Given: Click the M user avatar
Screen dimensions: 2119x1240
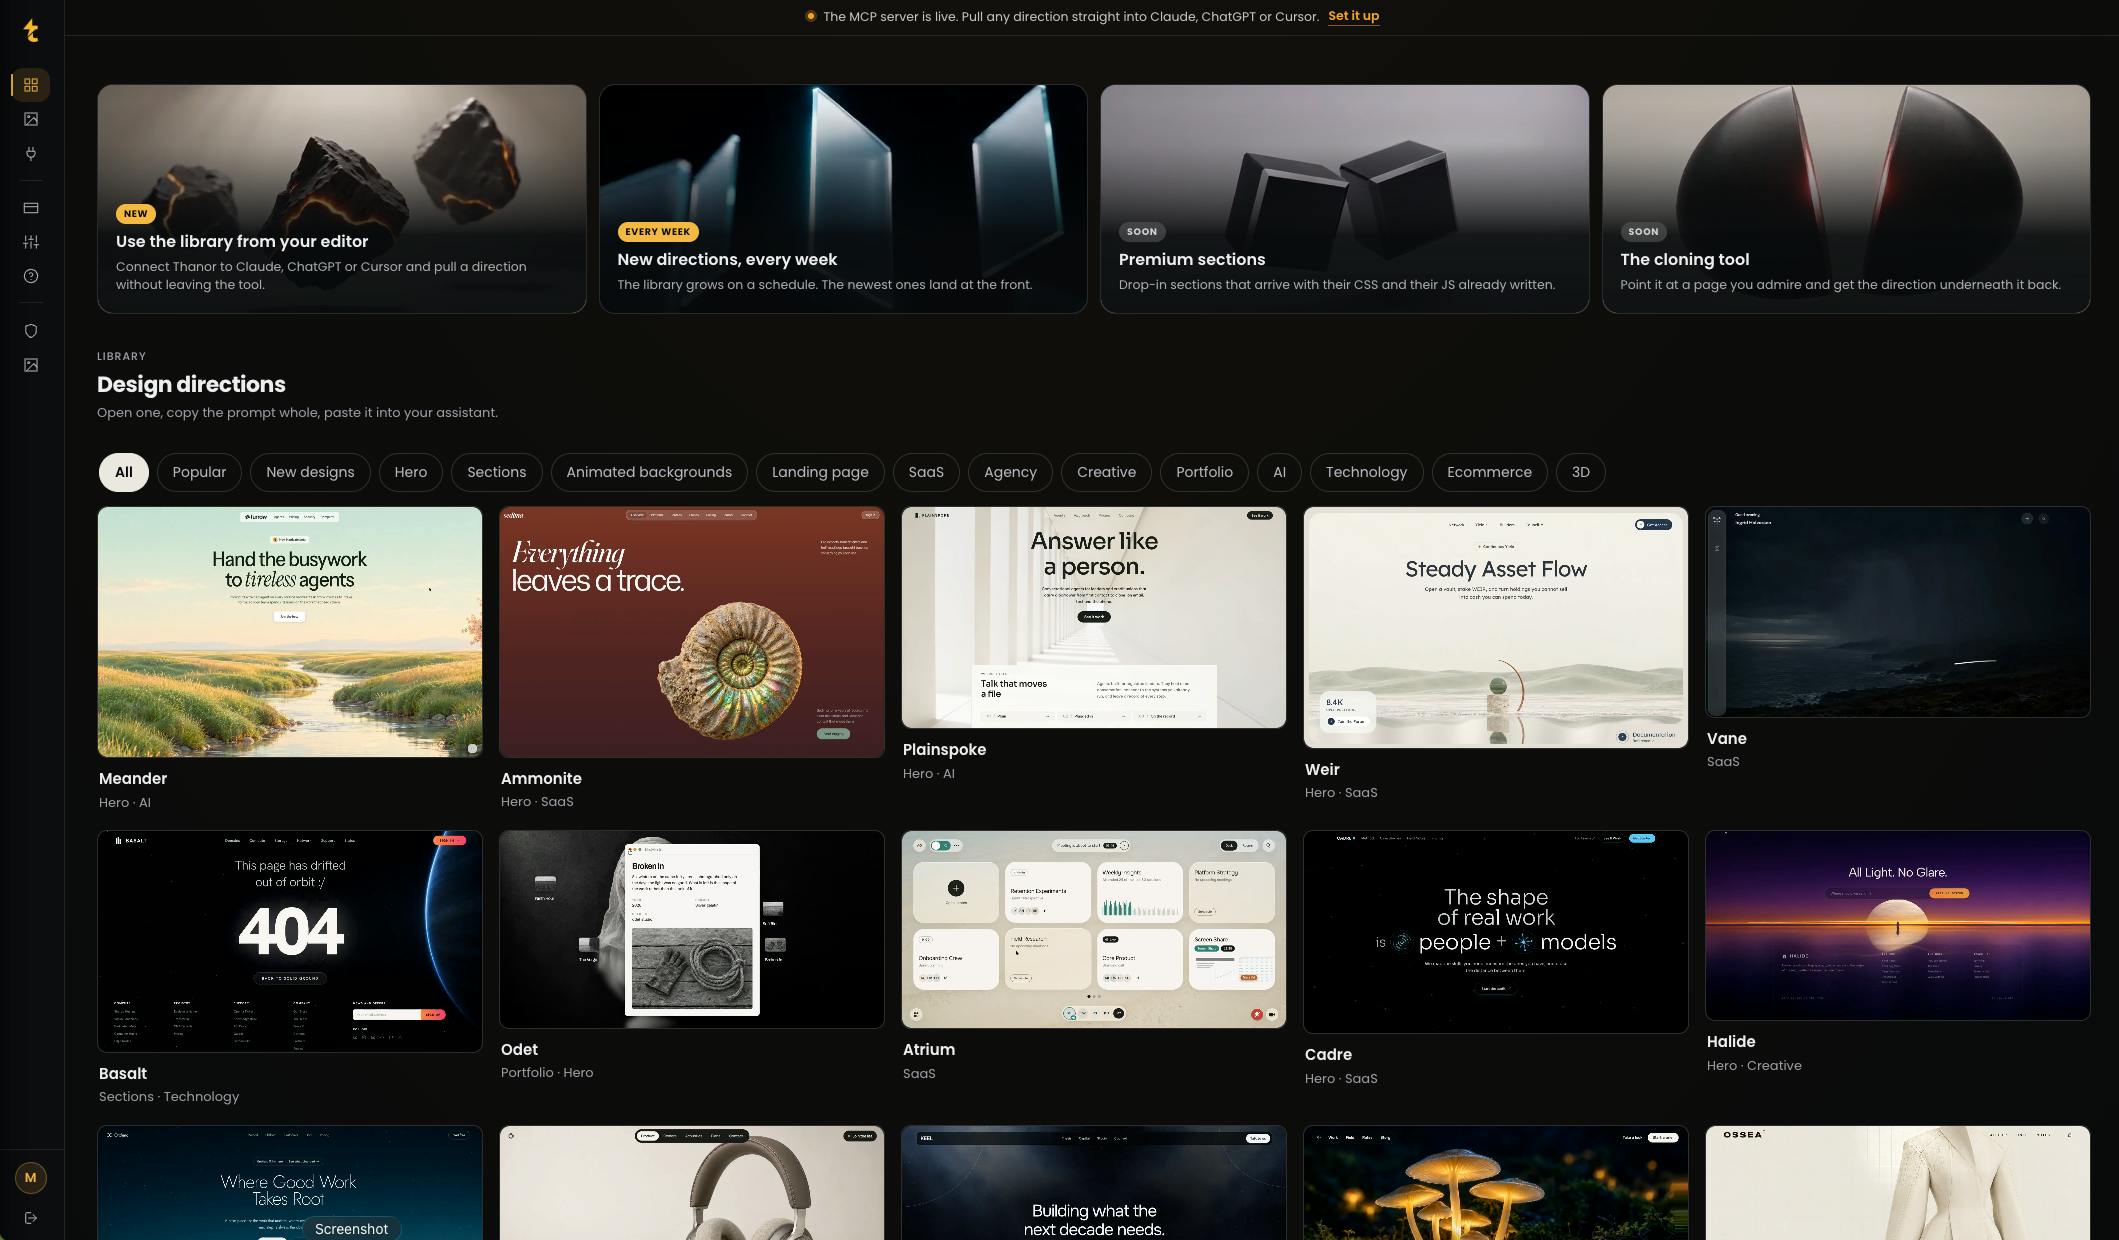Looking at the screenshot, I should [x=31, y=1177].
